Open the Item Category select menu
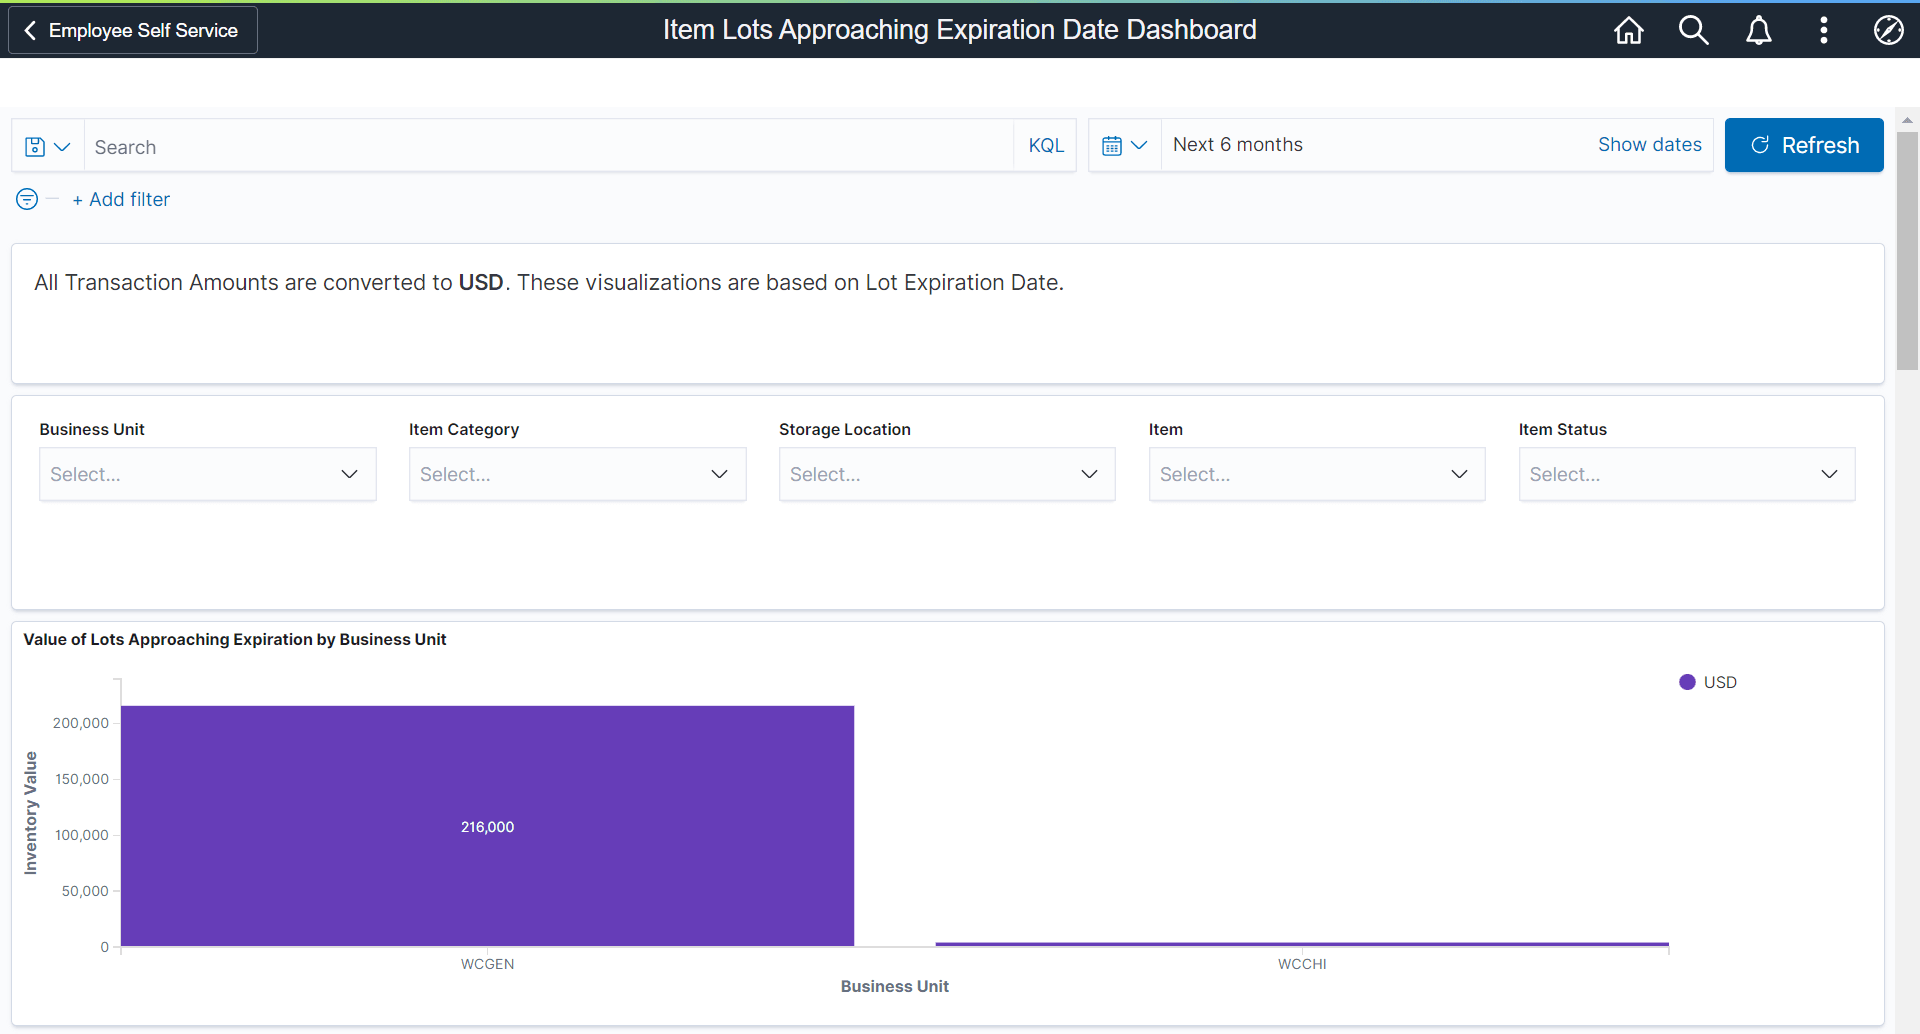Screen dimensions: 1920x1034 point(577,474)
